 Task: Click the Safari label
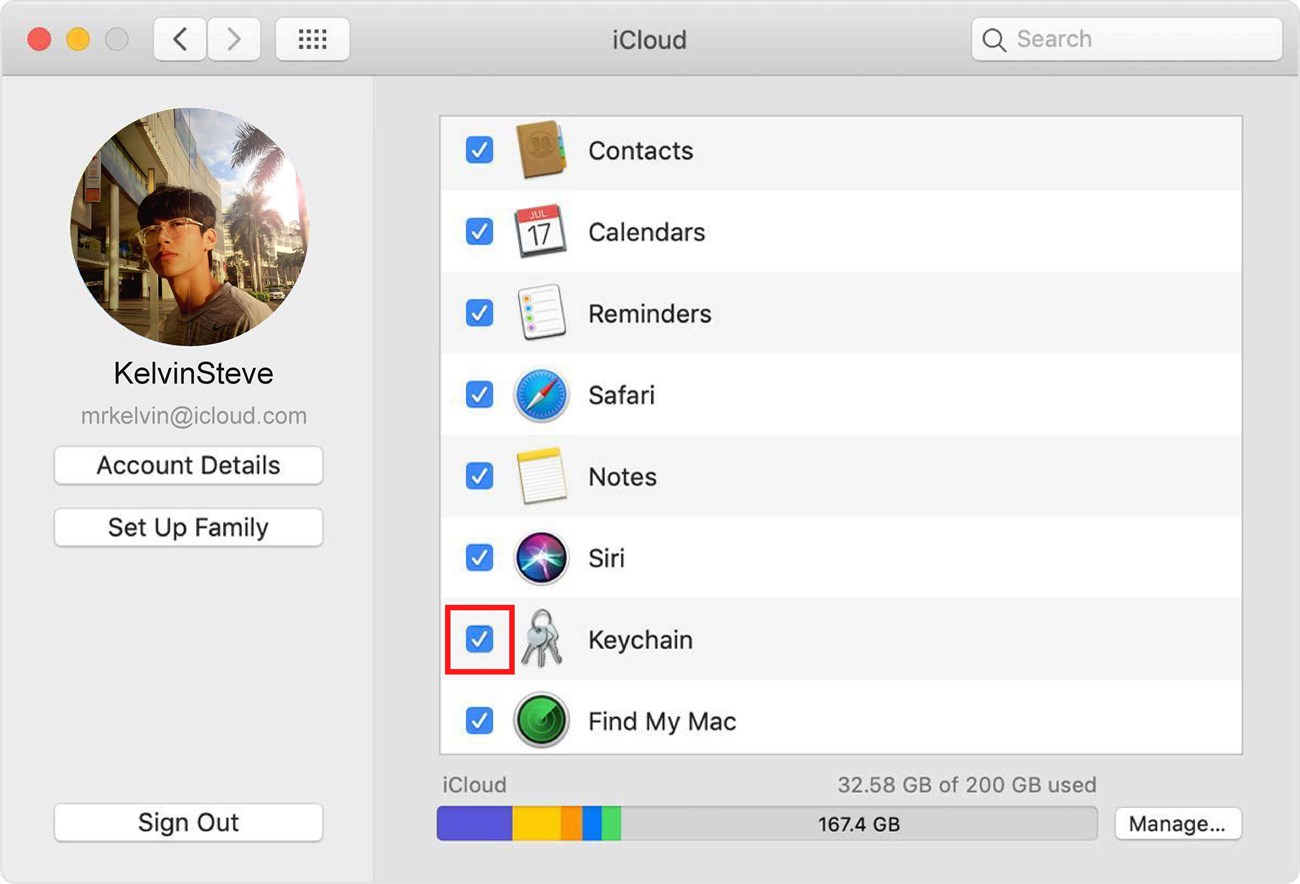[x=622, y=395]
